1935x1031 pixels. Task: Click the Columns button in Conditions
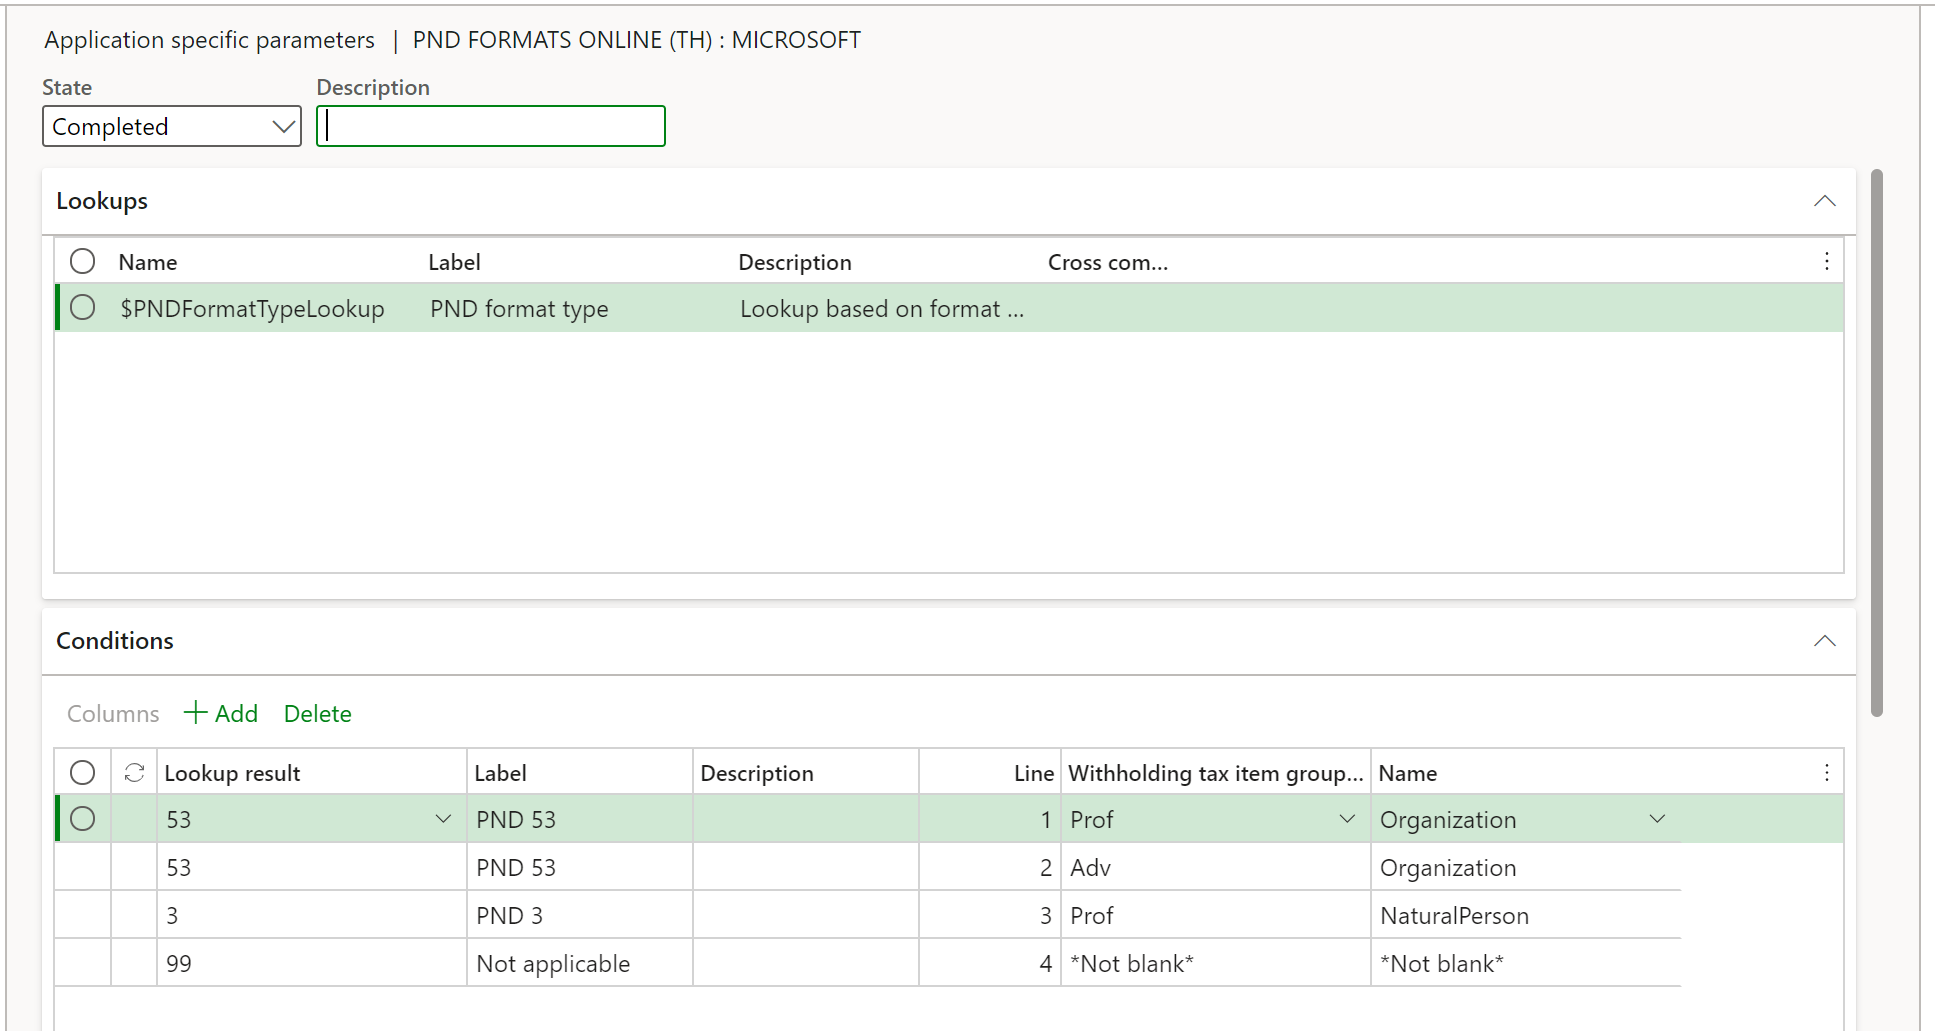coord(113,713)
